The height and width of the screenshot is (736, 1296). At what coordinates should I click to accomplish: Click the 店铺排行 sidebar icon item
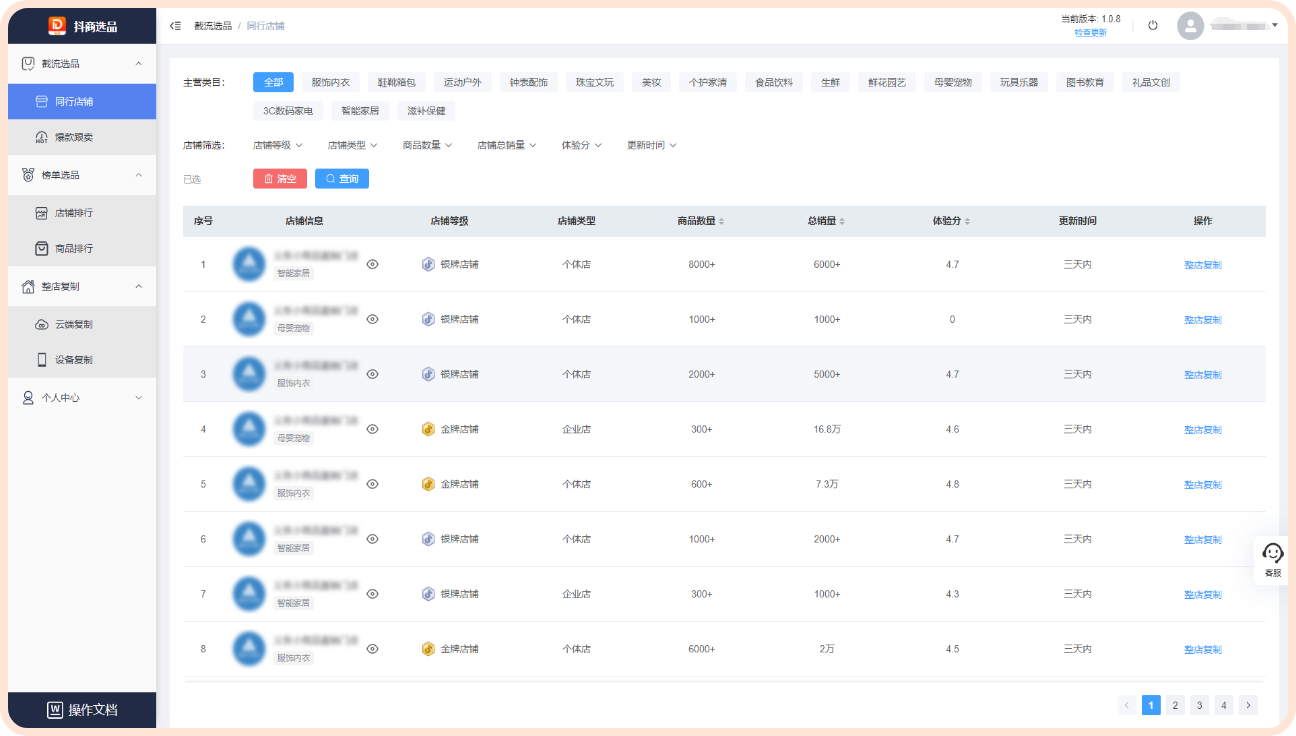72,213
